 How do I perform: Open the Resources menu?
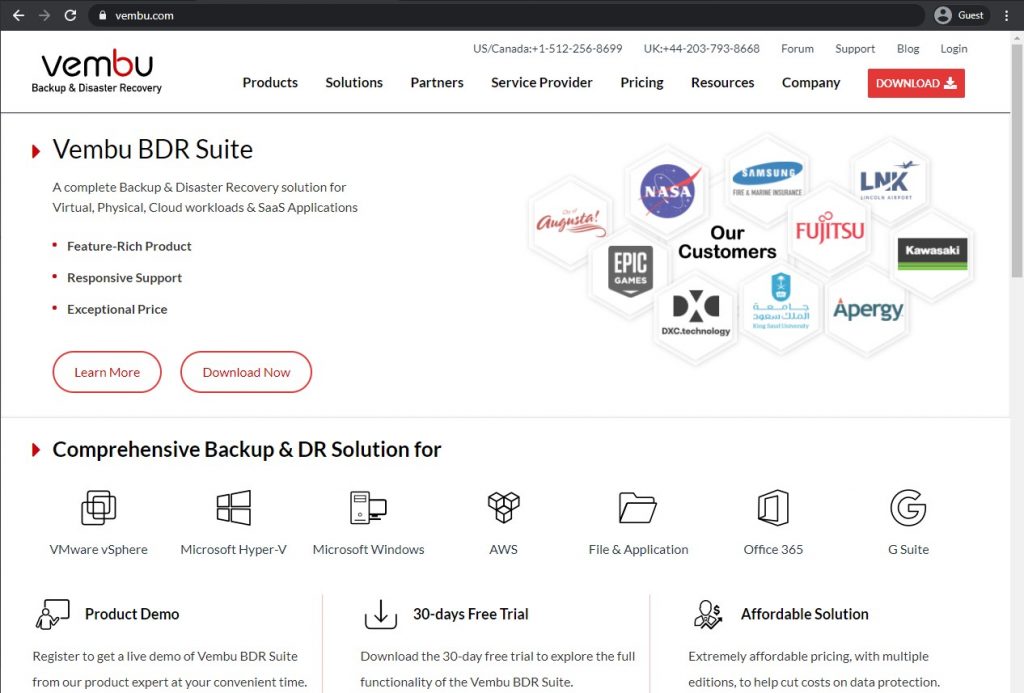tap(722, 82)
